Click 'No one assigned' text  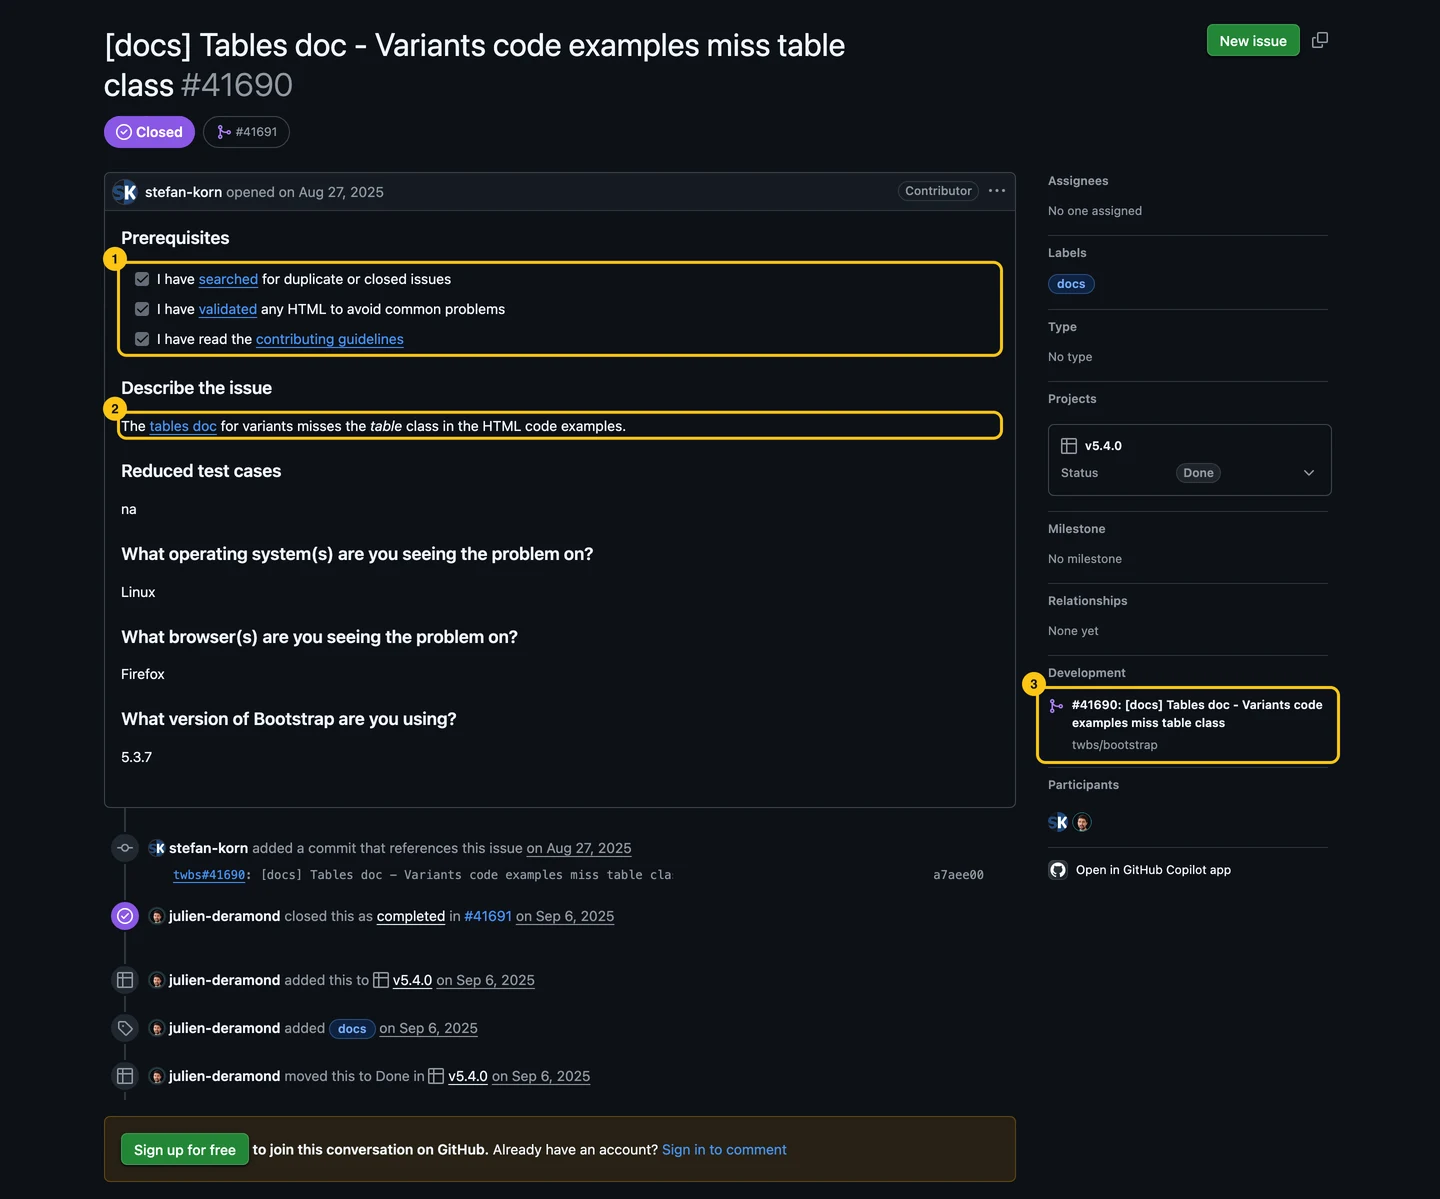pyautogui.click(x=1095, y=211)
